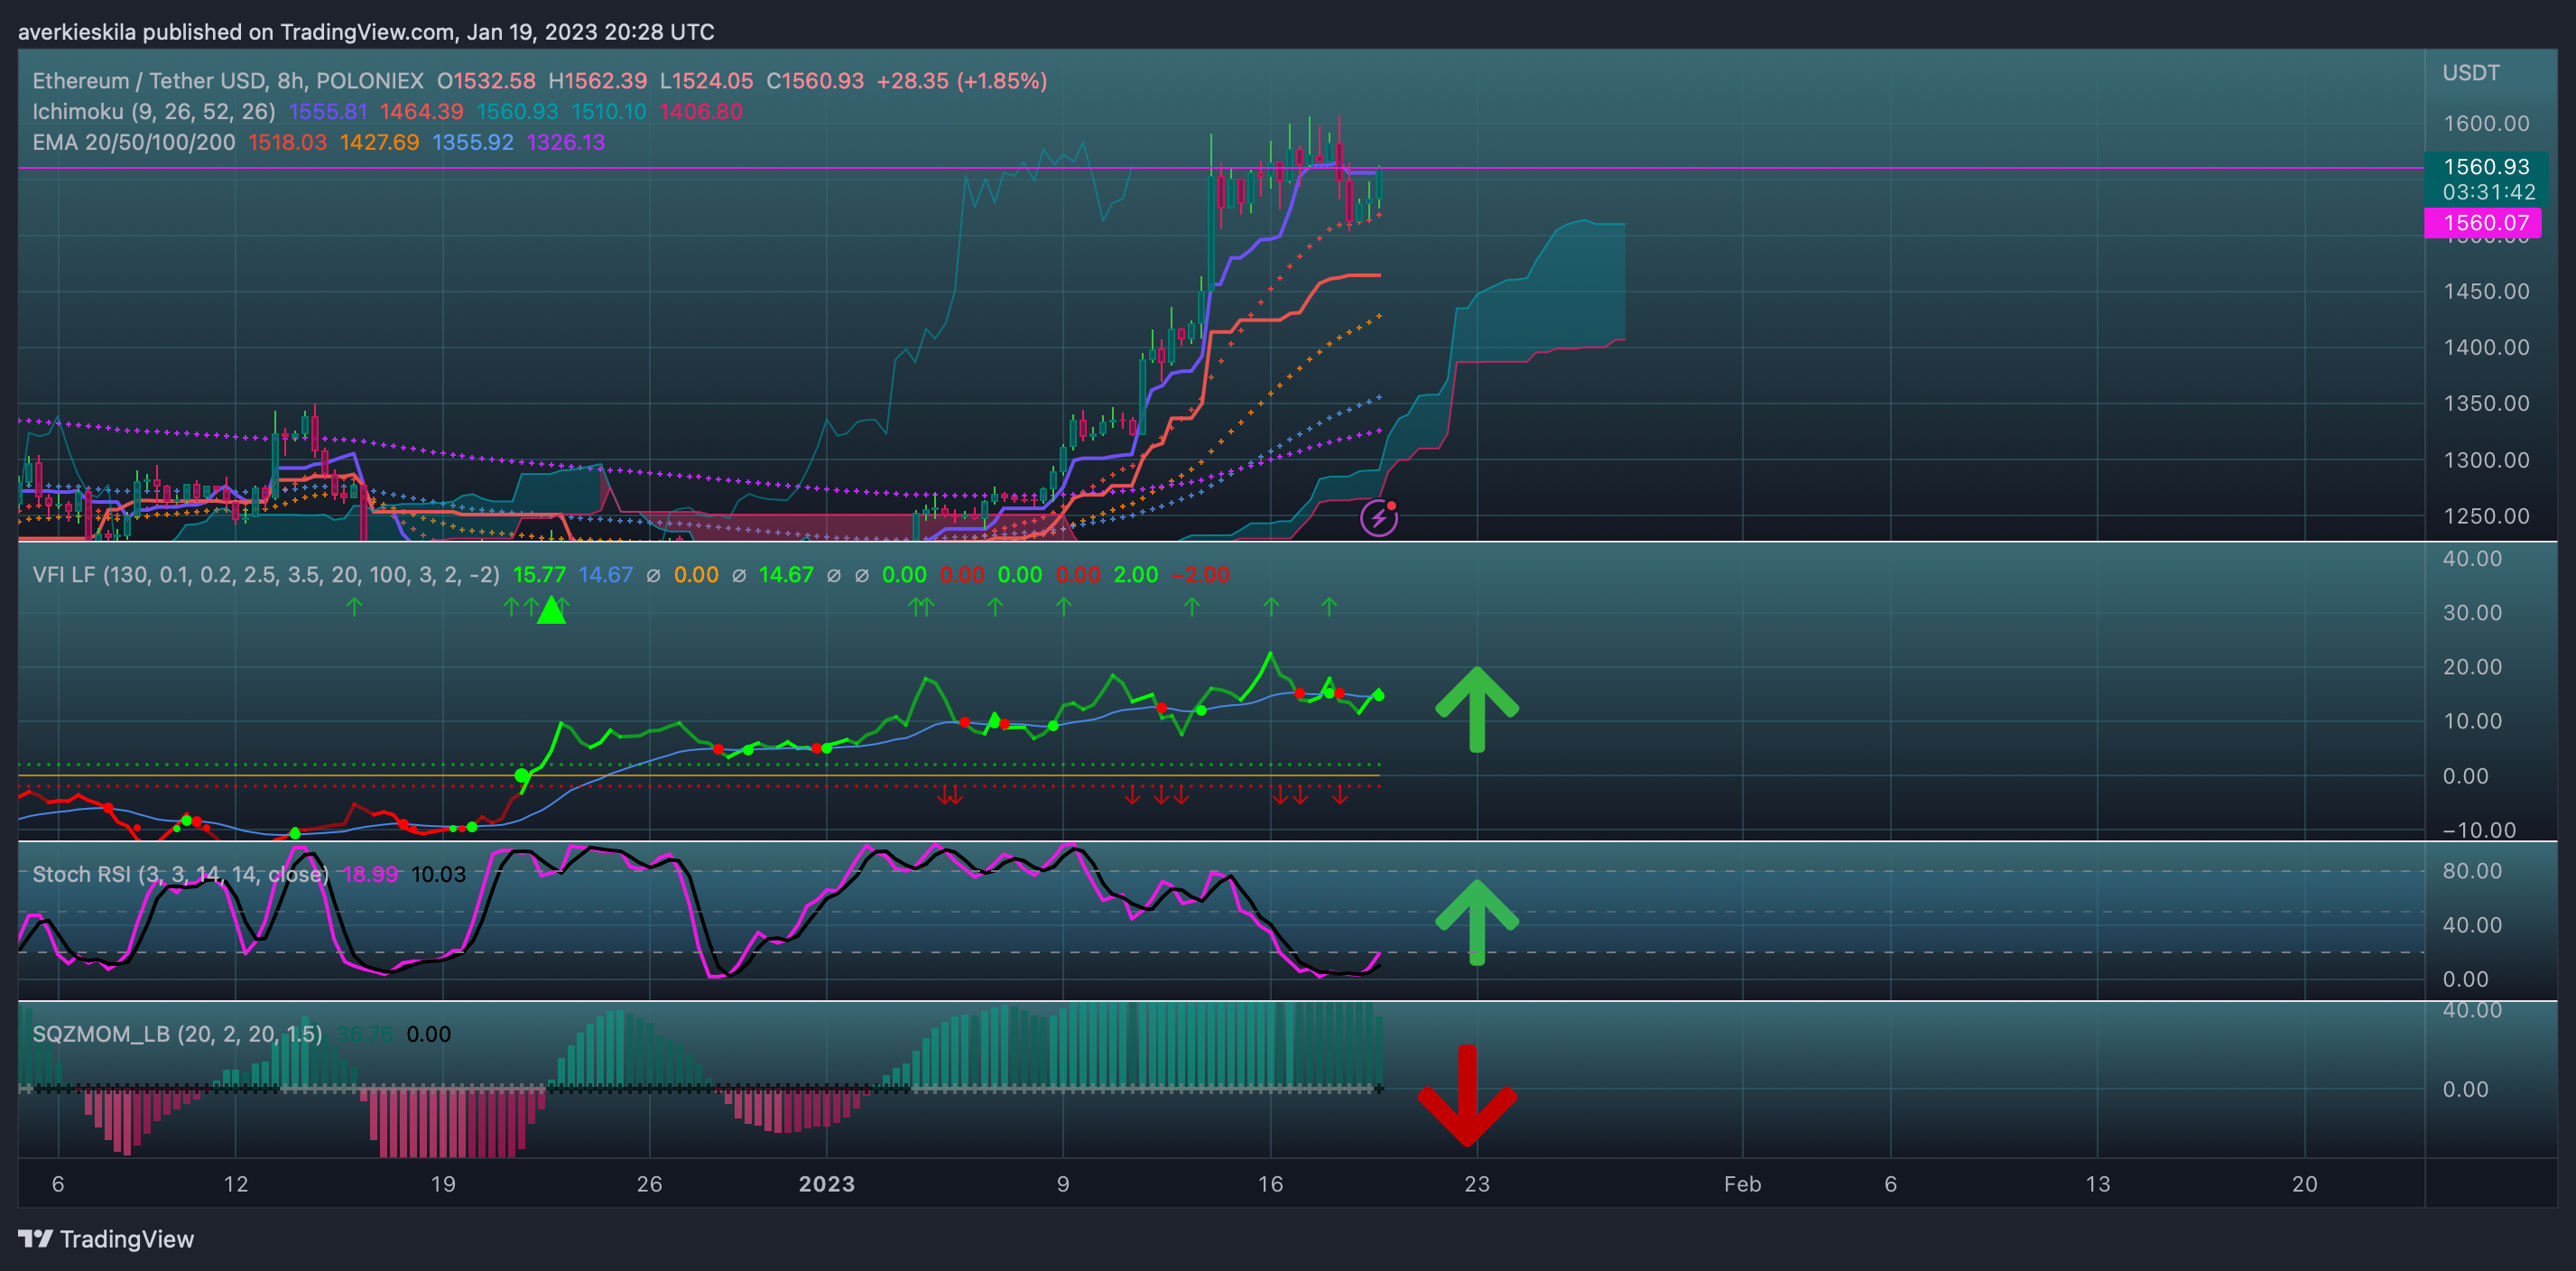Click the countdown timer 03:31:42
The height and width of the screenshot is (1271, 2576).
(2489, 191)
